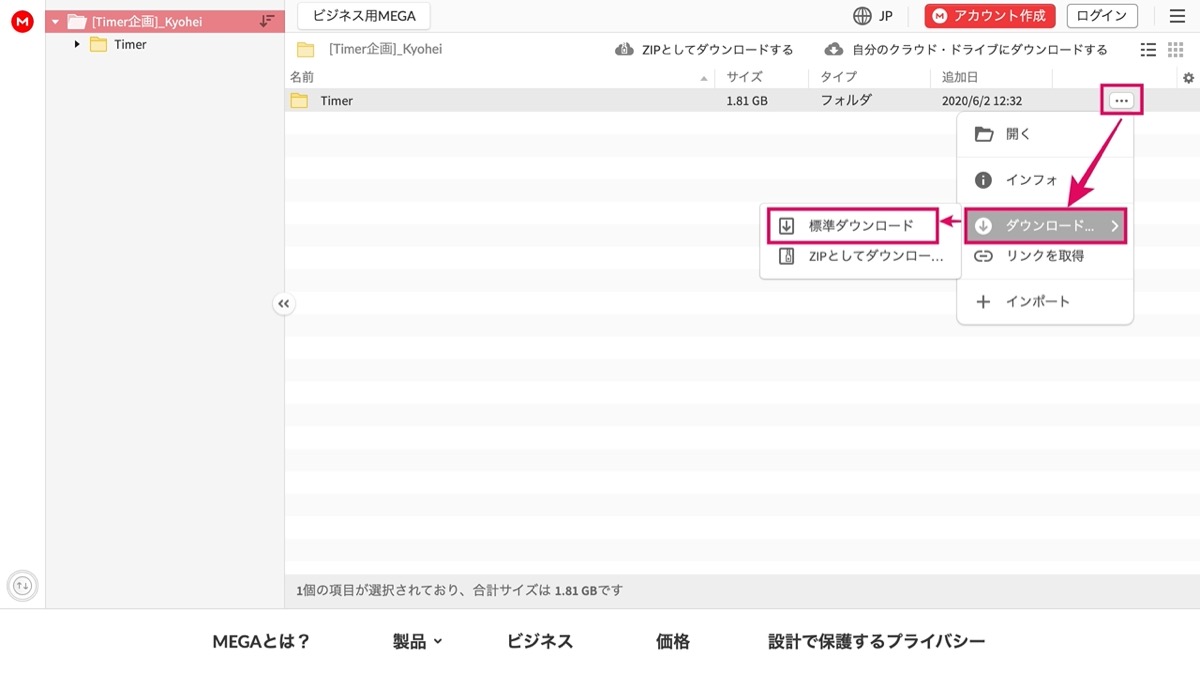
Task: Open the hamburger main menu
Action: pyautogui.click(x=1176, y=16)
